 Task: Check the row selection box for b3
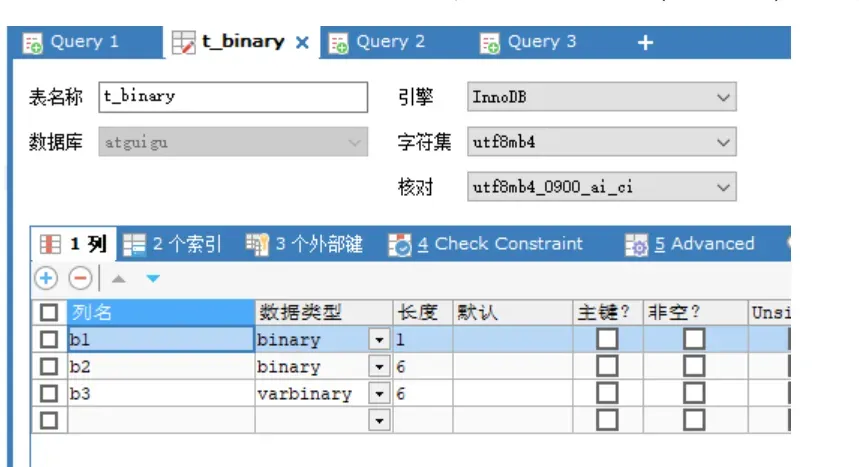pos(48,394)
